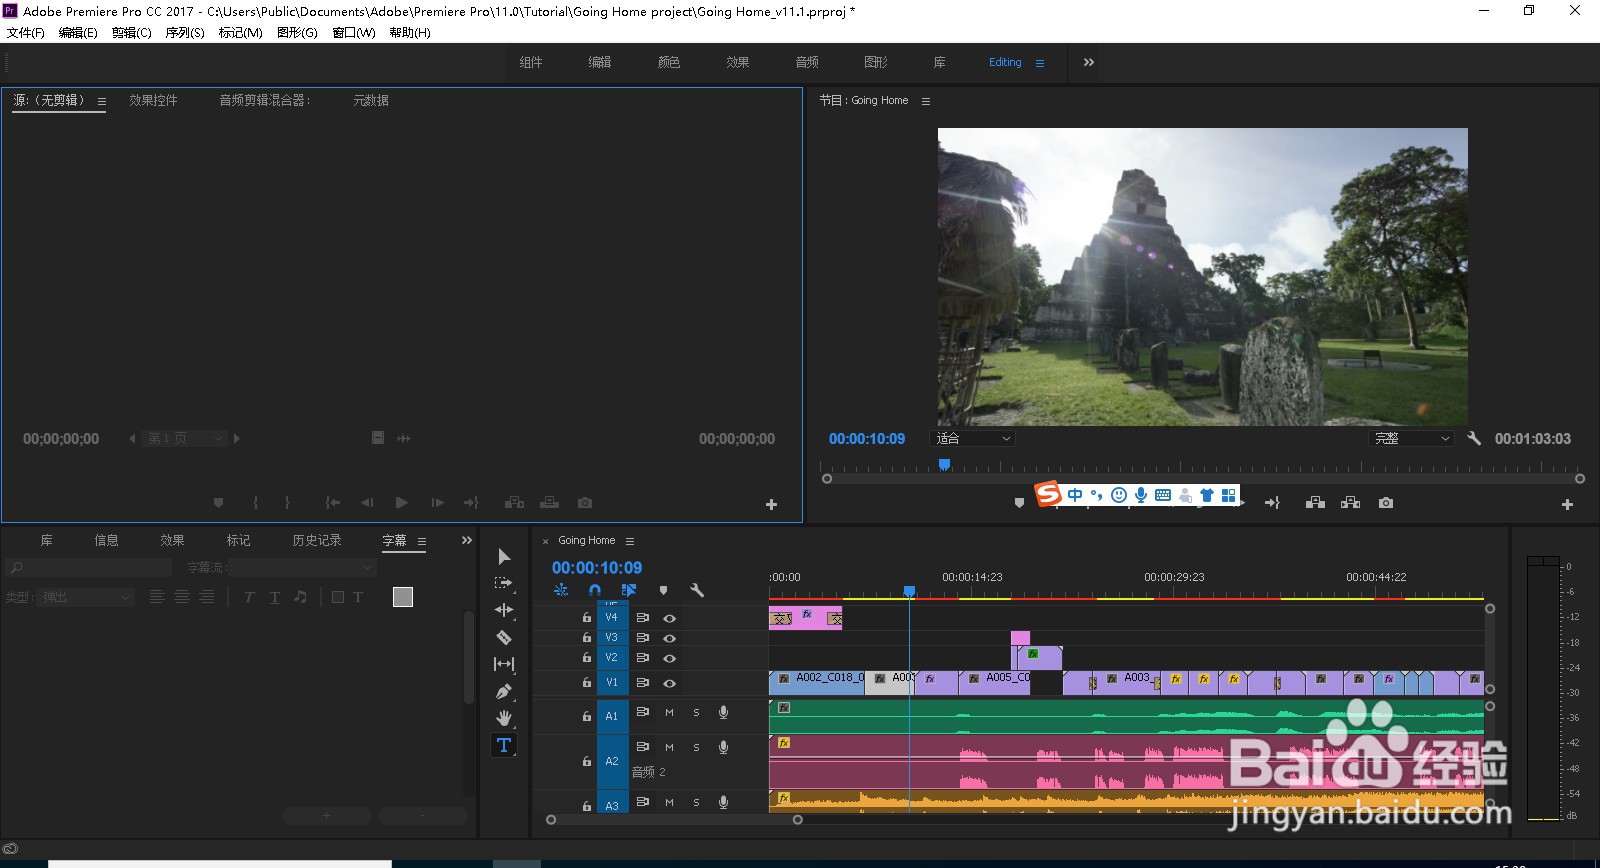Switch to the 历史记录 panel tab
Viewport: 1600px width, 868px height.
click(317, 540)
